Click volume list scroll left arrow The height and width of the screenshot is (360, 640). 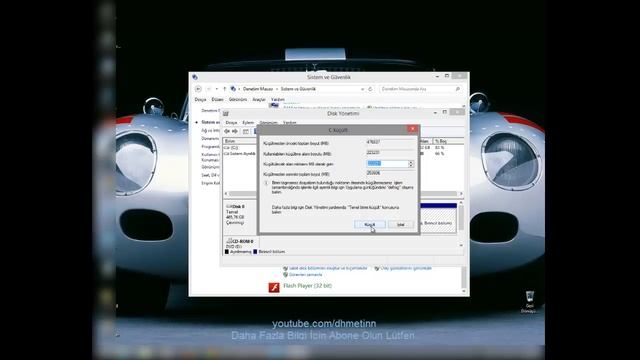(226, 193)
